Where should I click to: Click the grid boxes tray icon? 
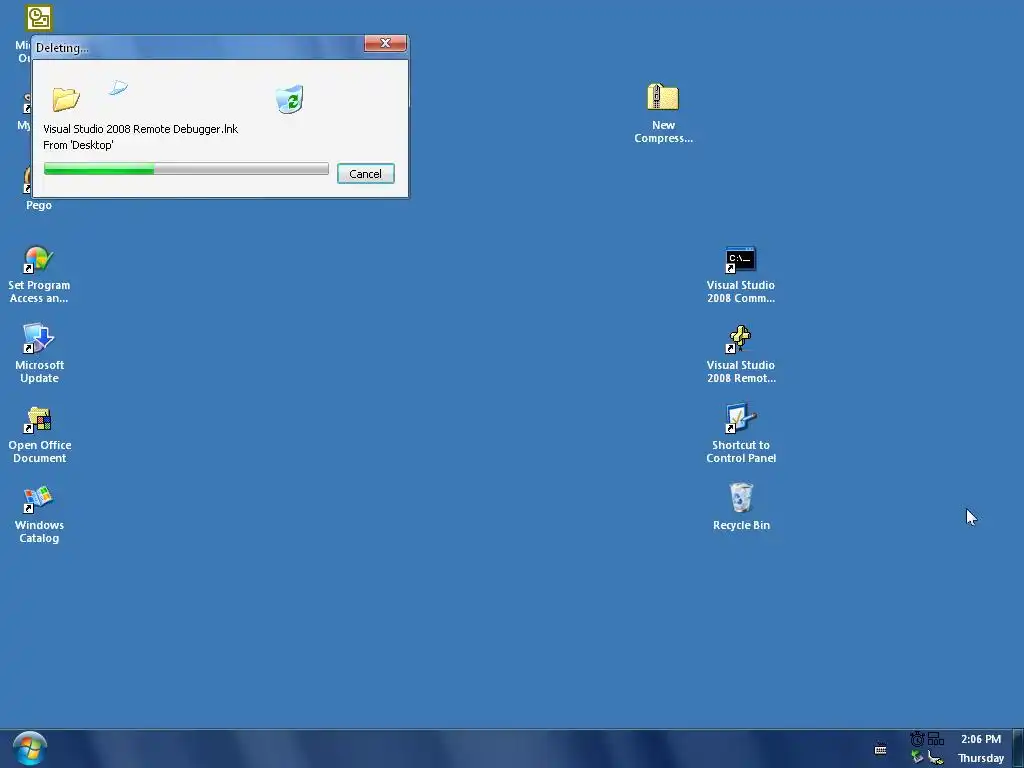(x=936, y=739)
